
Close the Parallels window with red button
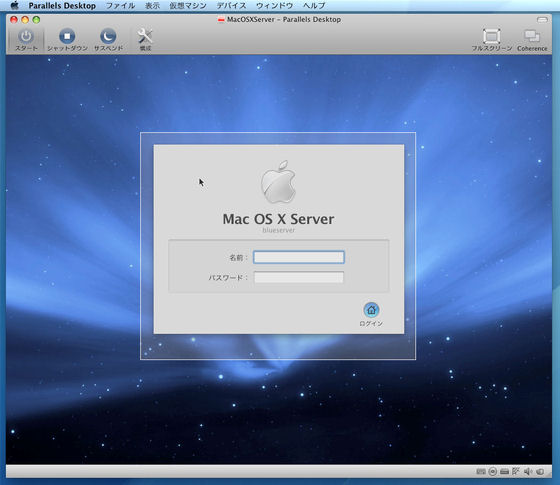[x=14, y=20]
